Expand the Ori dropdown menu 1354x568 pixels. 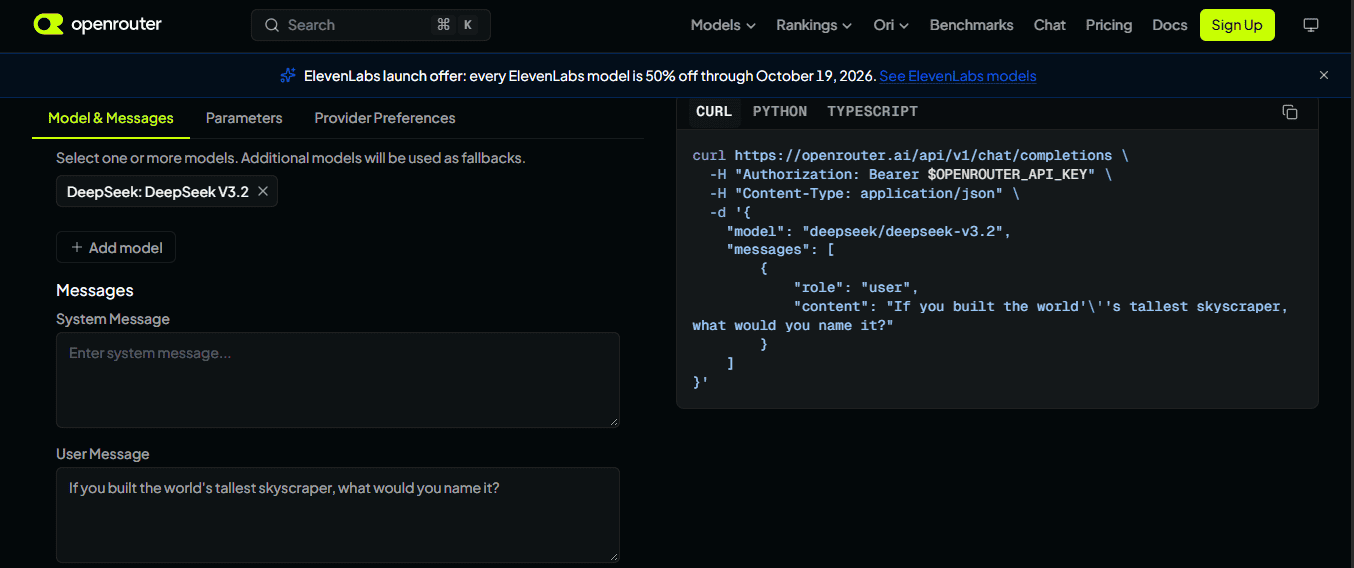click(x=891, y=25)
